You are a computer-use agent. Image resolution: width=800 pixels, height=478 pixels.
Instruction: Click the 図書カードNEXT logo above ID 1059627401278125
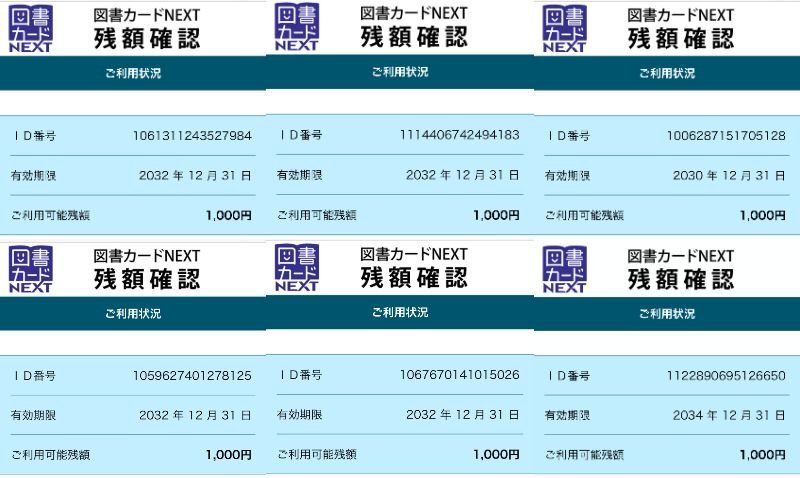[31, 270]
